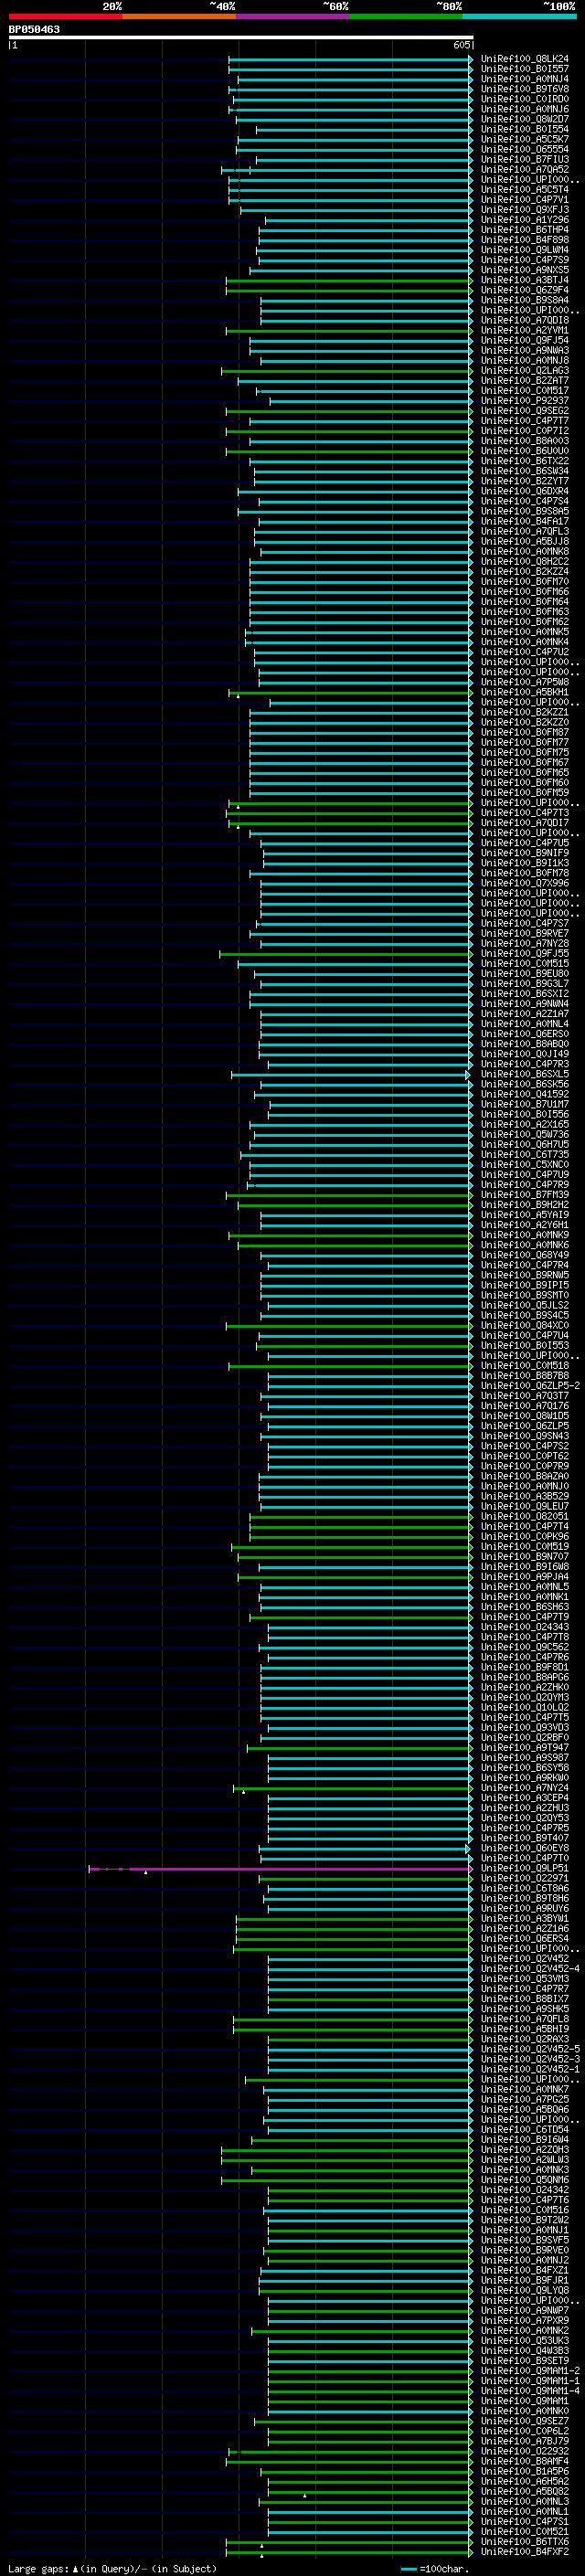Select label UniRef100_O24342
The width and height of the screenshot is (585, 2576).
525,2190
